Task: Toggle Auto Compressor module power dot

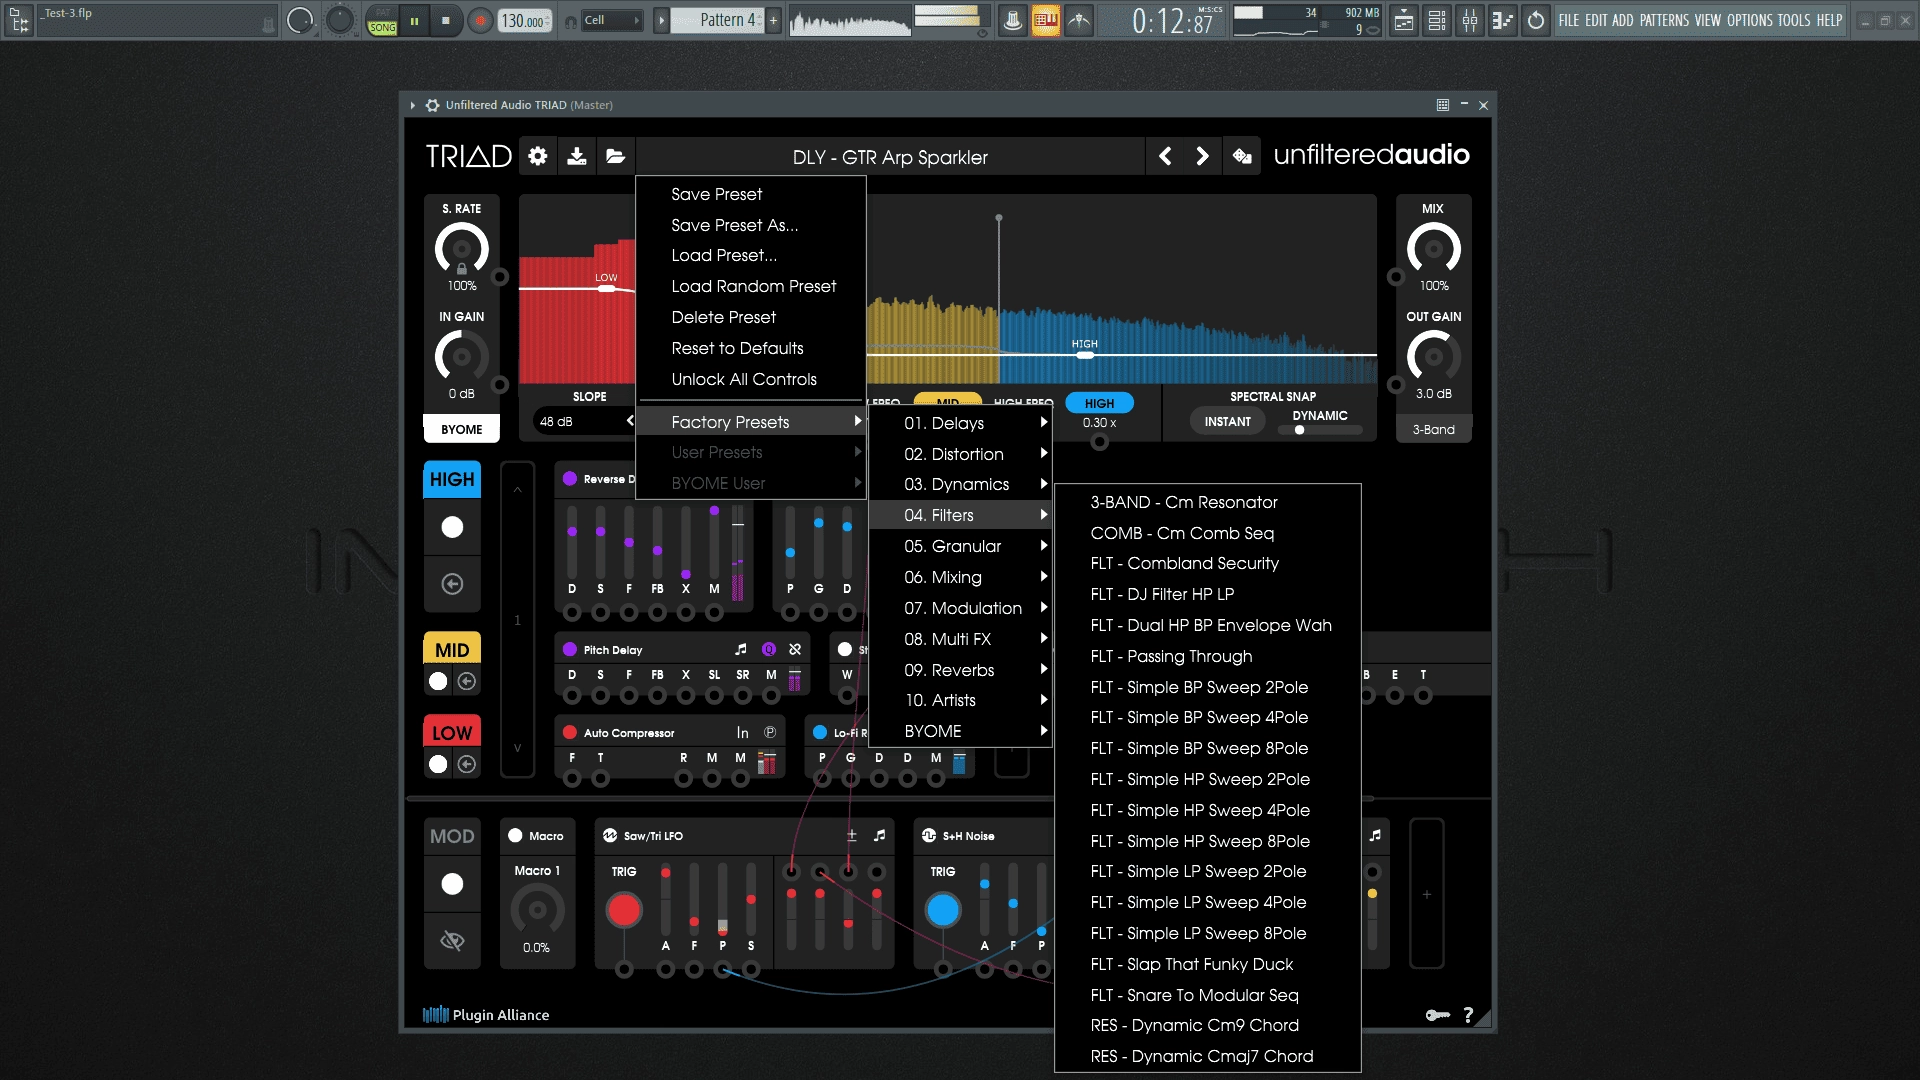Action: coord(570,732)
